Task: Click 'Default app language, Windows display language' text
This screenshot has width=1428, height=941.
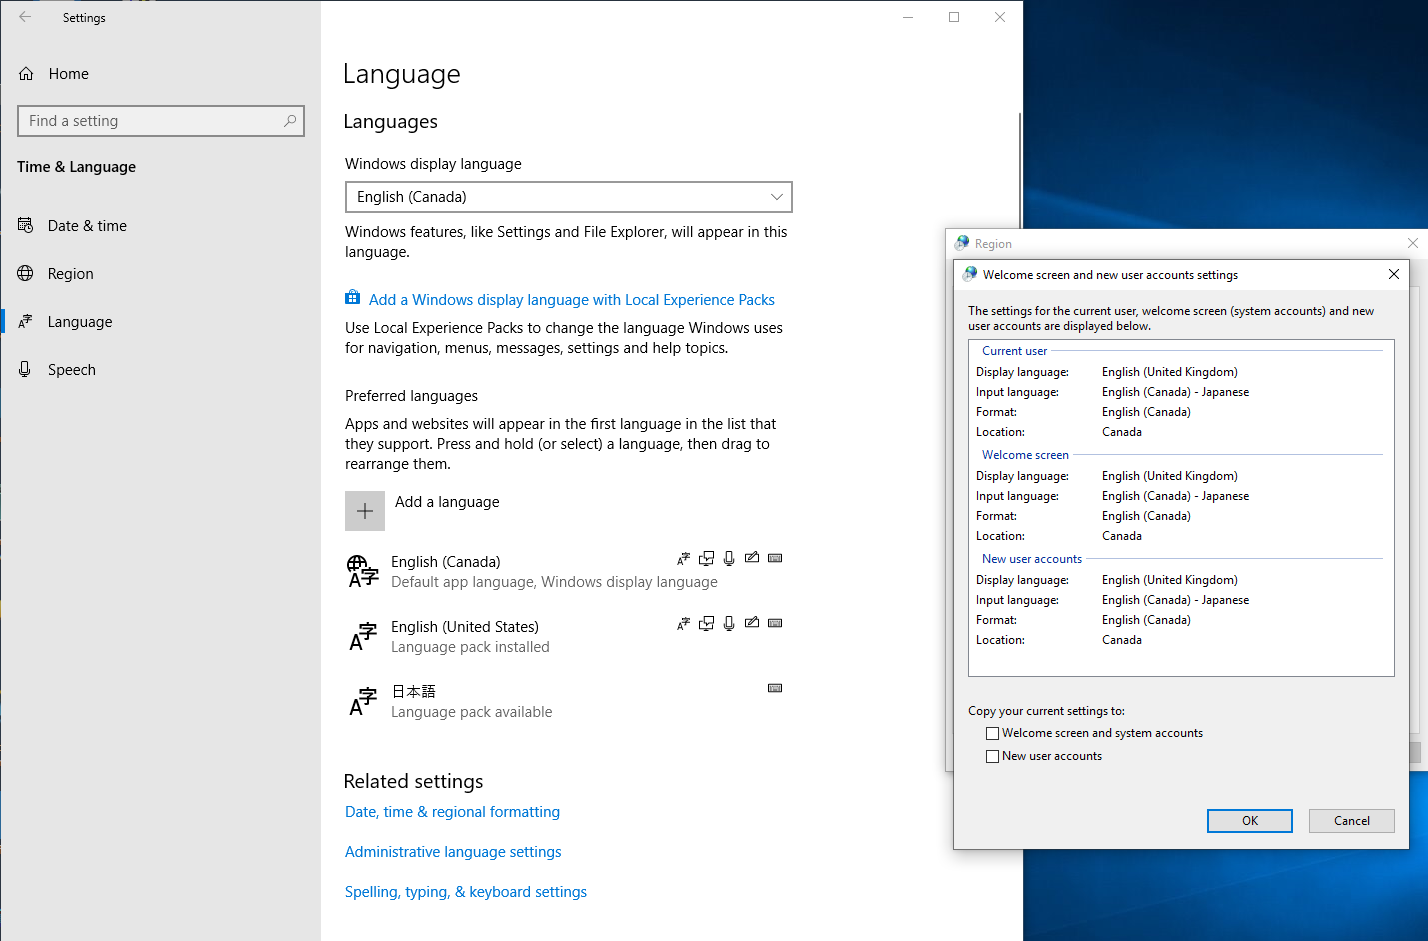Action: 554,582
